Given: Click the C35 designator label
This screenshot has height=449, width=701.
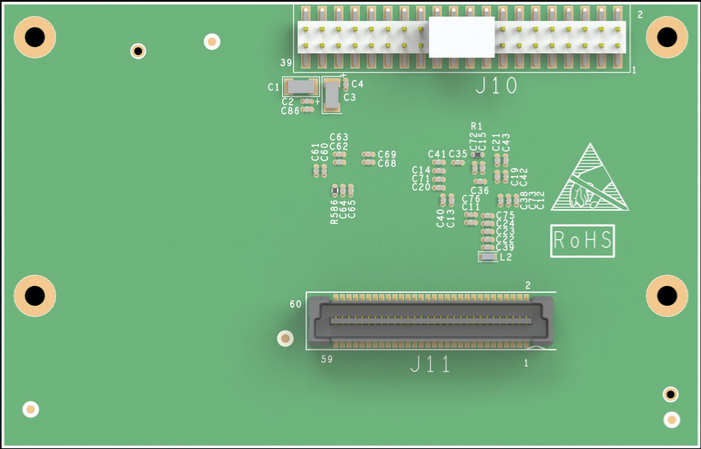Looking at the screenshot, I should 458,154.
